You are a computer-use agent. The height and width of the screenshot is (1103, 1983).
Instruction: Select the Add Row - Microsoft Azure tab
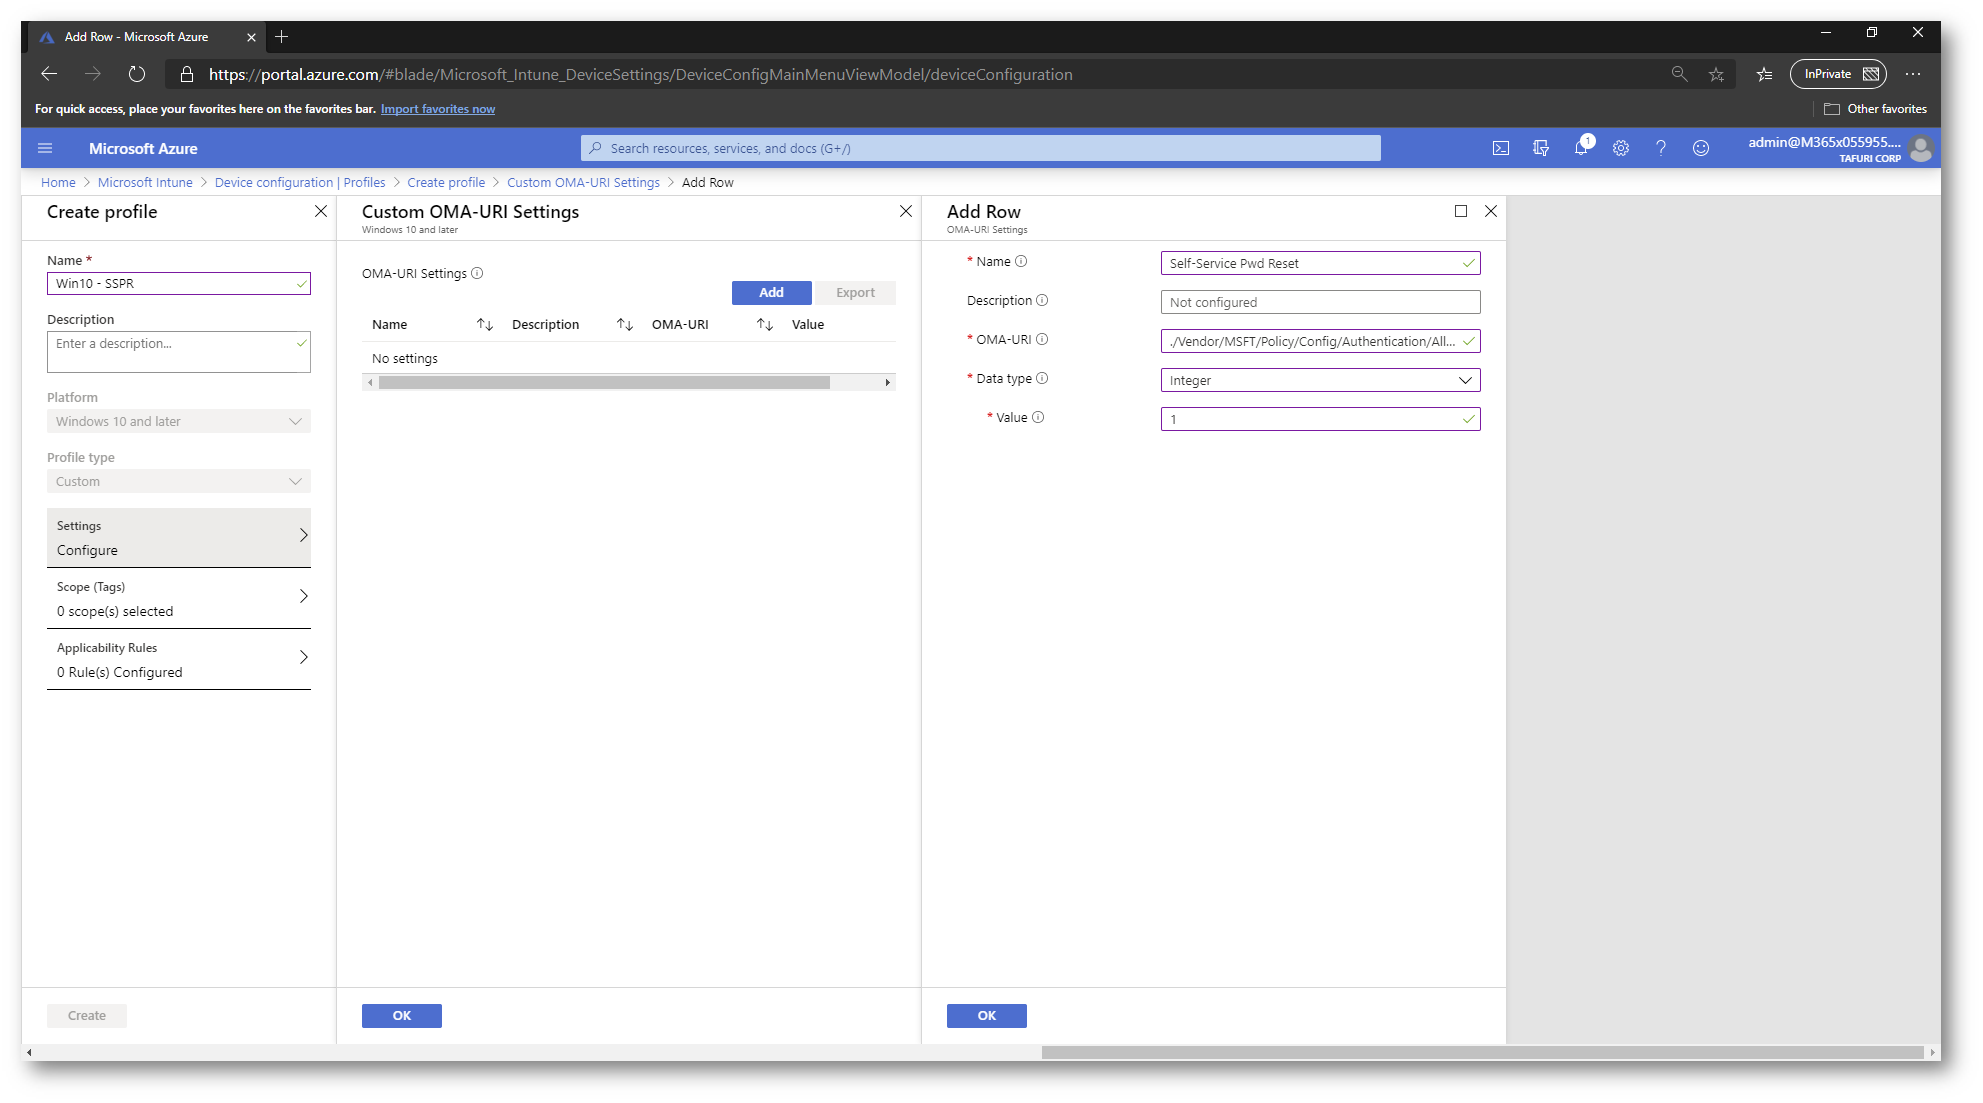click(x=145, y=37)
